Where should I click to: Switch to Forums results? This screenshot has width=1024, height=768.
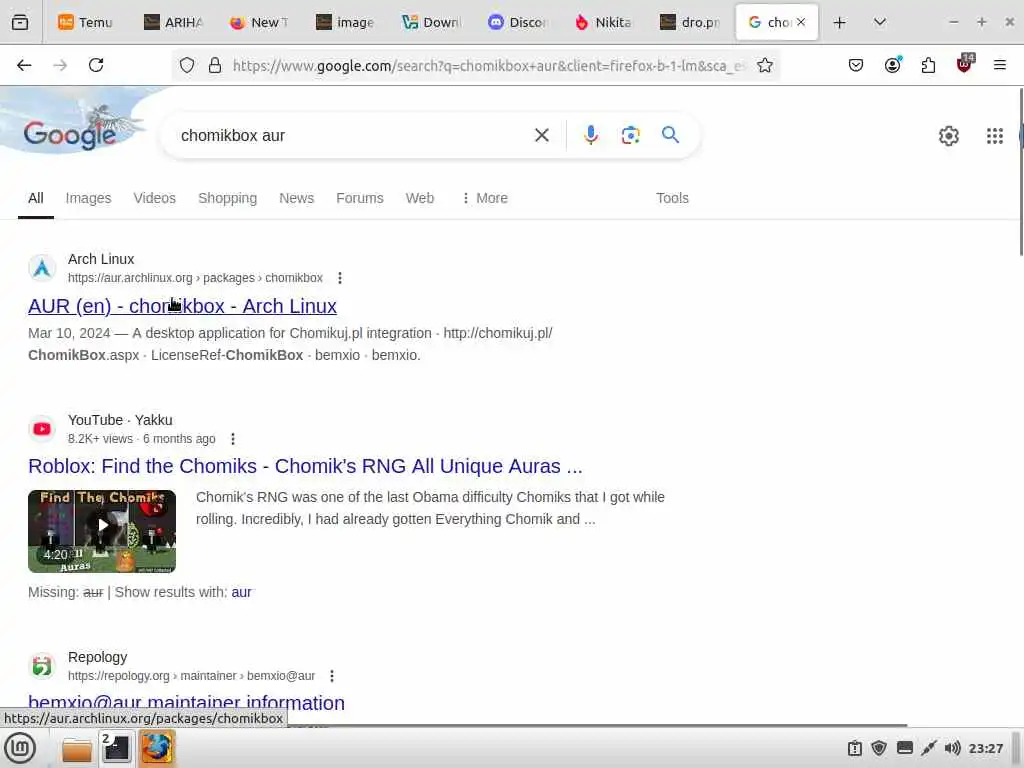tap(360, 198)
